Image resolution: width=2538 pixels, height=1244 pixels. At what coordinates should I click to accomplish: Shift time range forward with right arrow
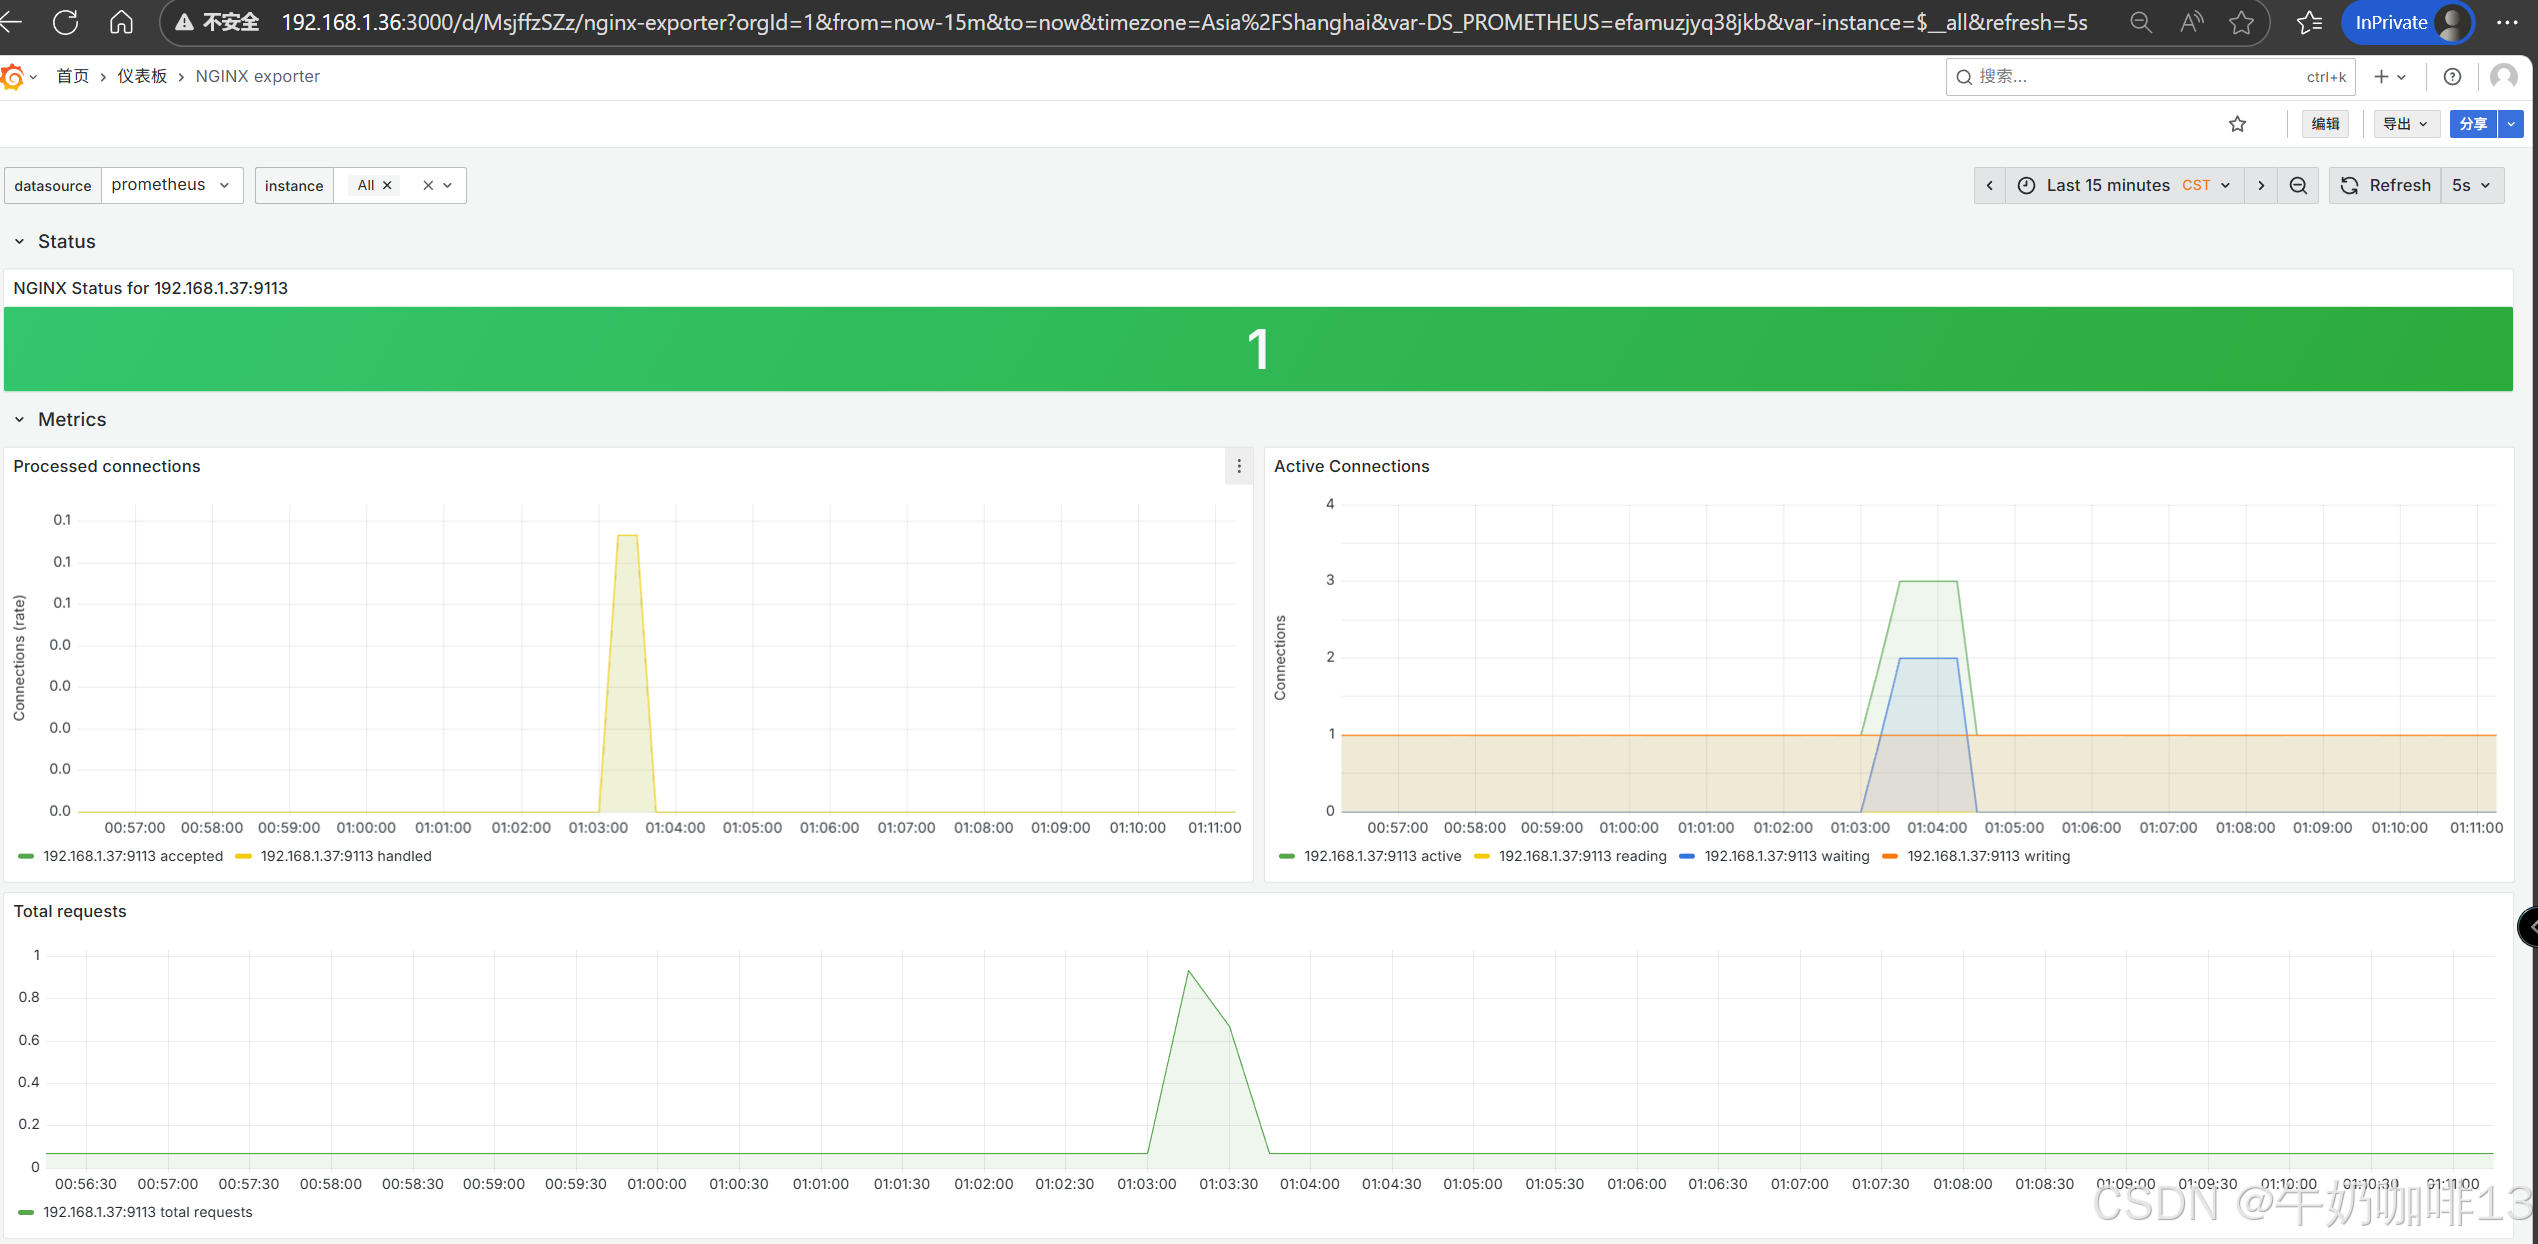pos(2260,185)
